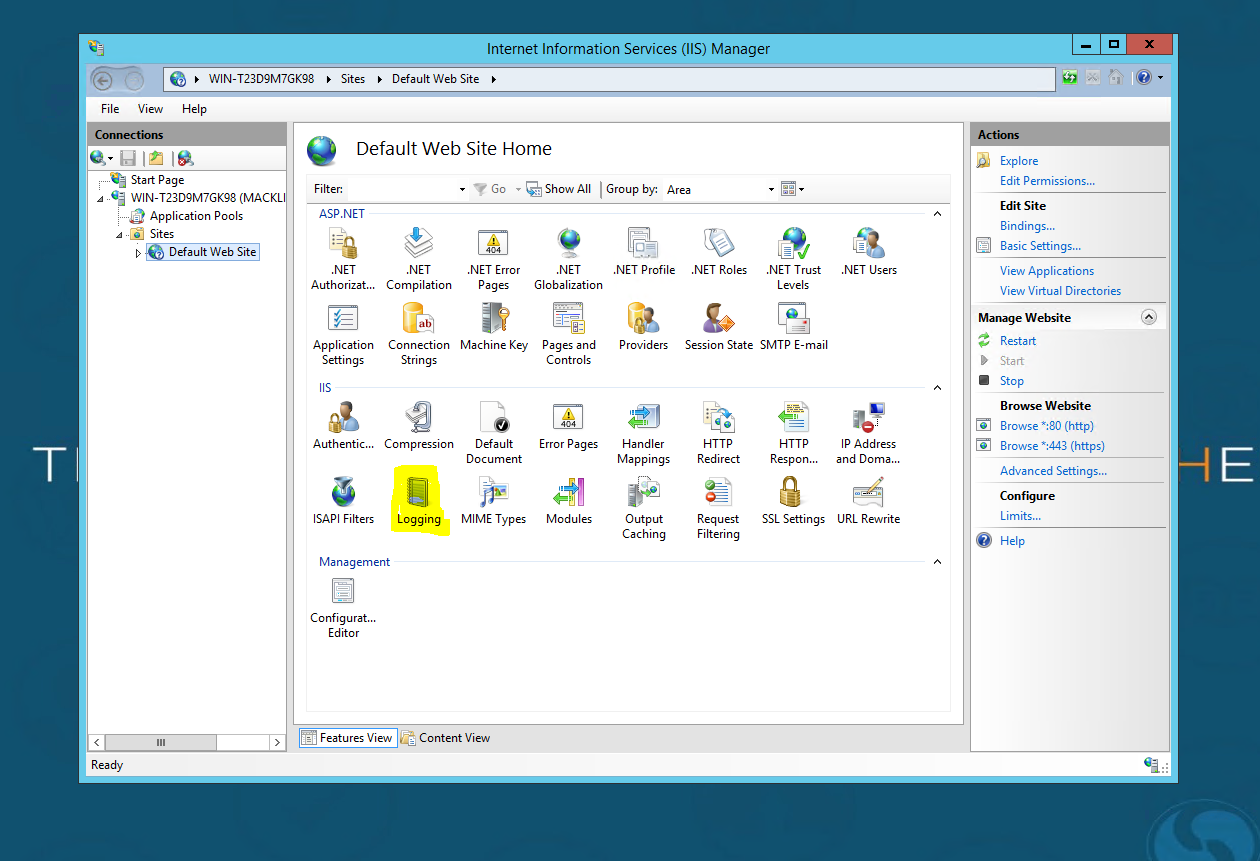The image size is (1260, 861).
Task: Open Handler Mappings feature
Action: (x=643, y=432)
